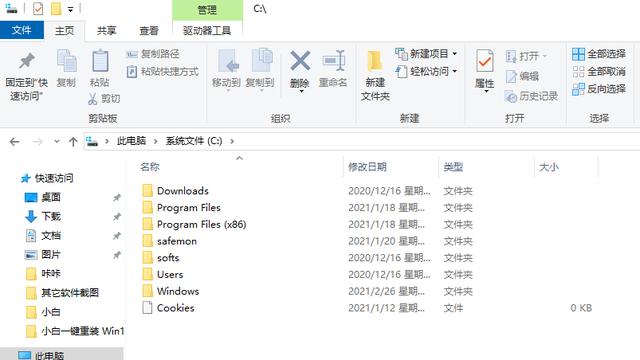Viewport: 640px width, 360px height.
Task: Click the Up one level arrow
Action: point(73,142)
